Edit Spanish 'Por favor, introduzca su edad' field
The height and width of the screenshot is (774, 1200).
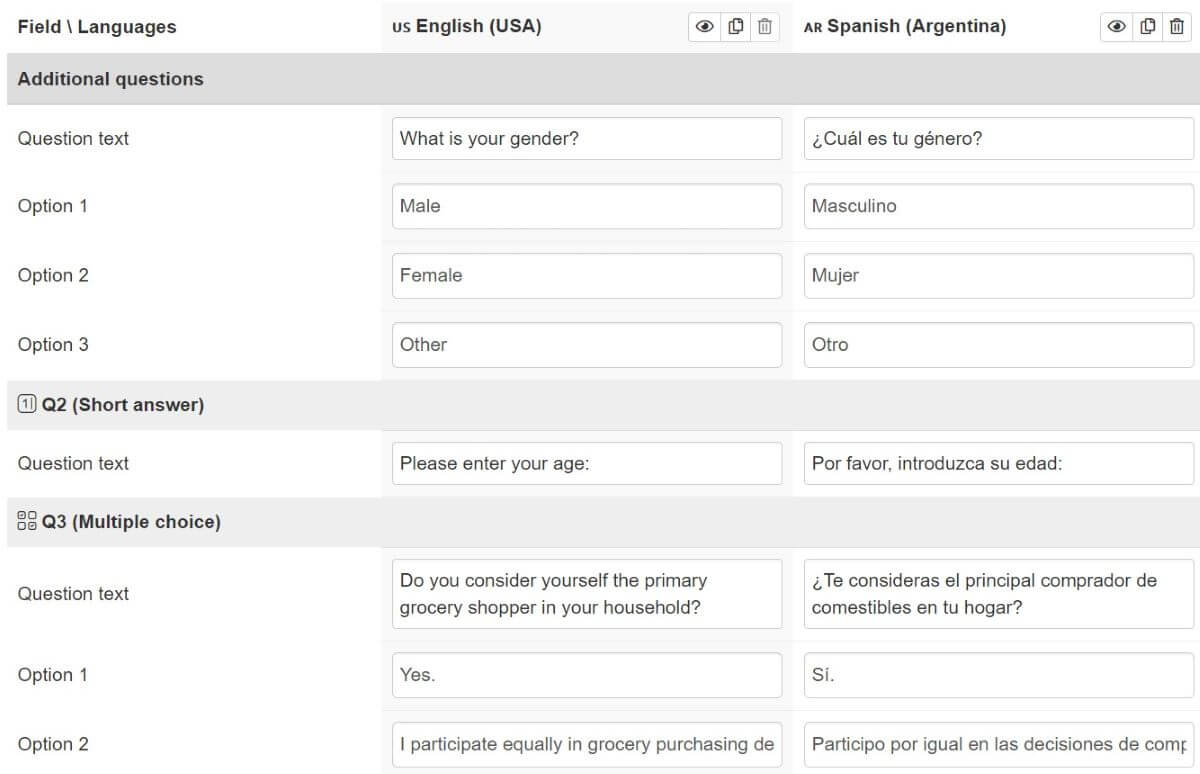pos(998,464)
